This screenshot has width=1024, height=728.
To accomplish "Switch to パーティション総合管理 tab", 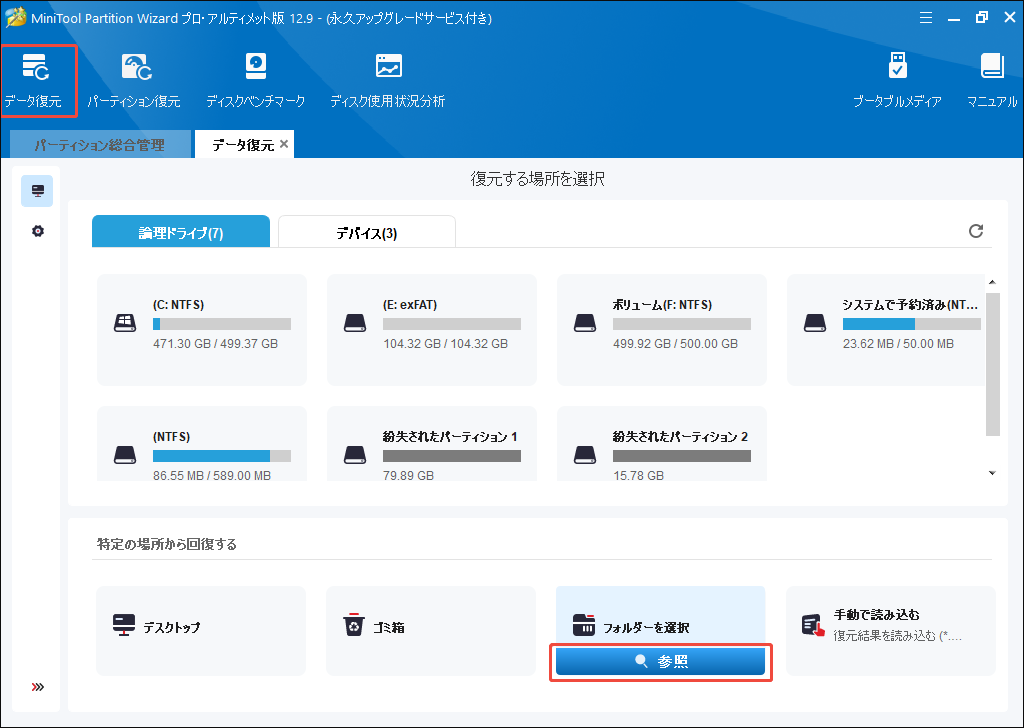I will [x=99, y=144].
